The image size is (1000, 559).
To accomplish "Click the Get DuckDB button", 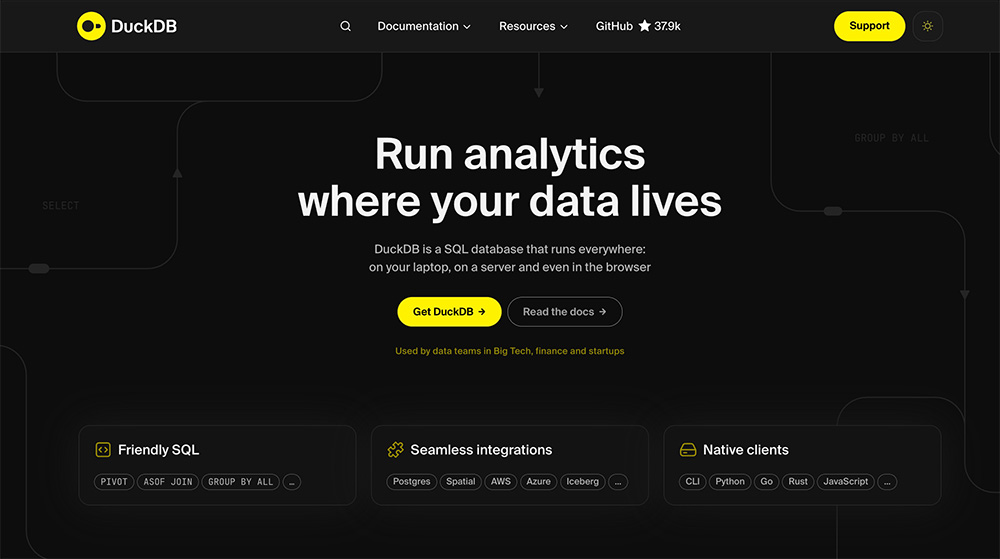I will click(x=449, y=312).
